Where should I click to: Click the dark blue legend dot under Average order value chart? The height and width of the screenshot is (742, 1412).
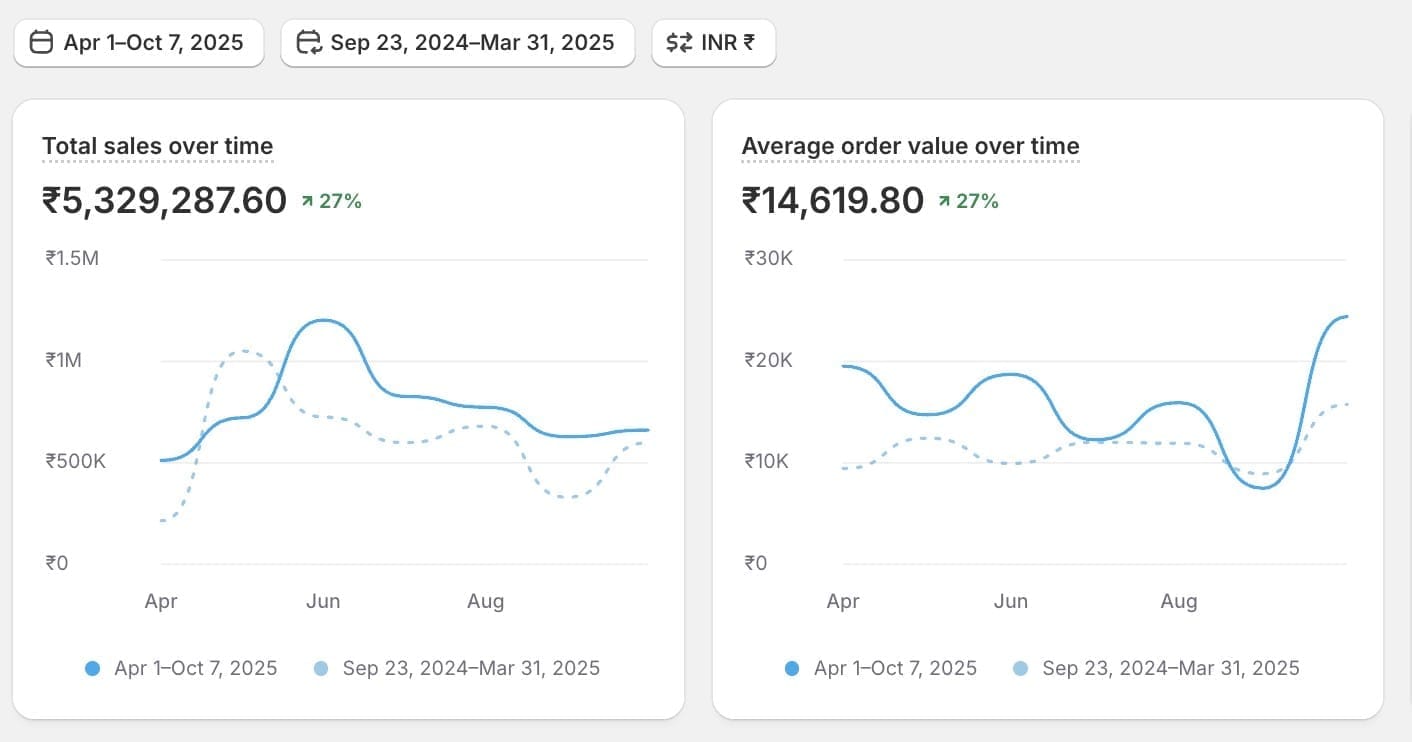[793, 669]
